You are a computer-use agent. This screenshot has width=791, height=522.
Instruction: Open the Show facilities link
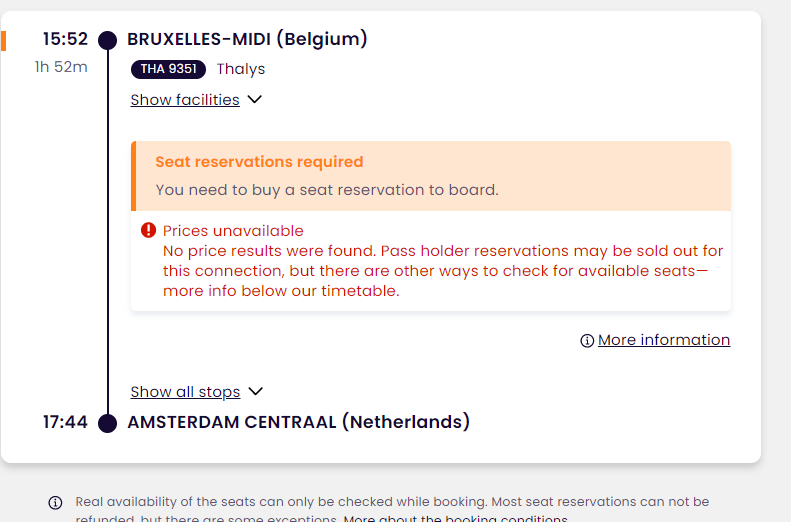[x=185, y=100]
